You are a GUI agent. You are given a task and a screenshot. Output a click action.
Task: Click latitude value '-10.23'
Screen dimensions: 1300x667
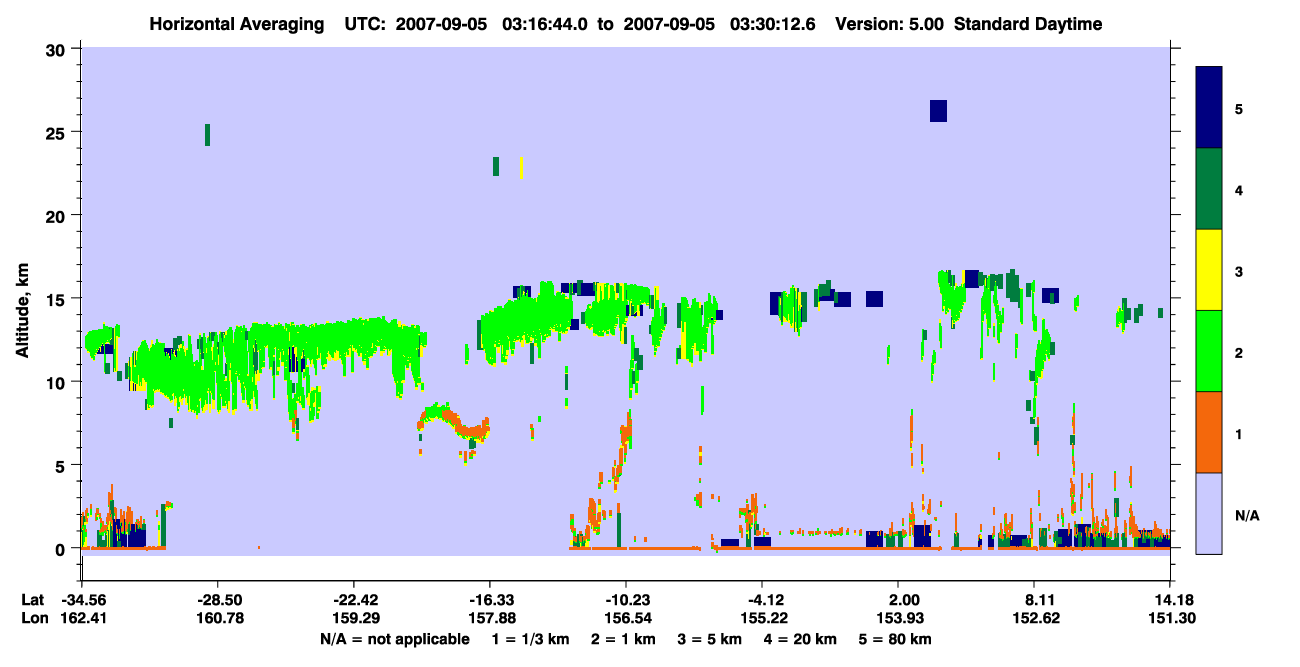[x=627, y=600]
